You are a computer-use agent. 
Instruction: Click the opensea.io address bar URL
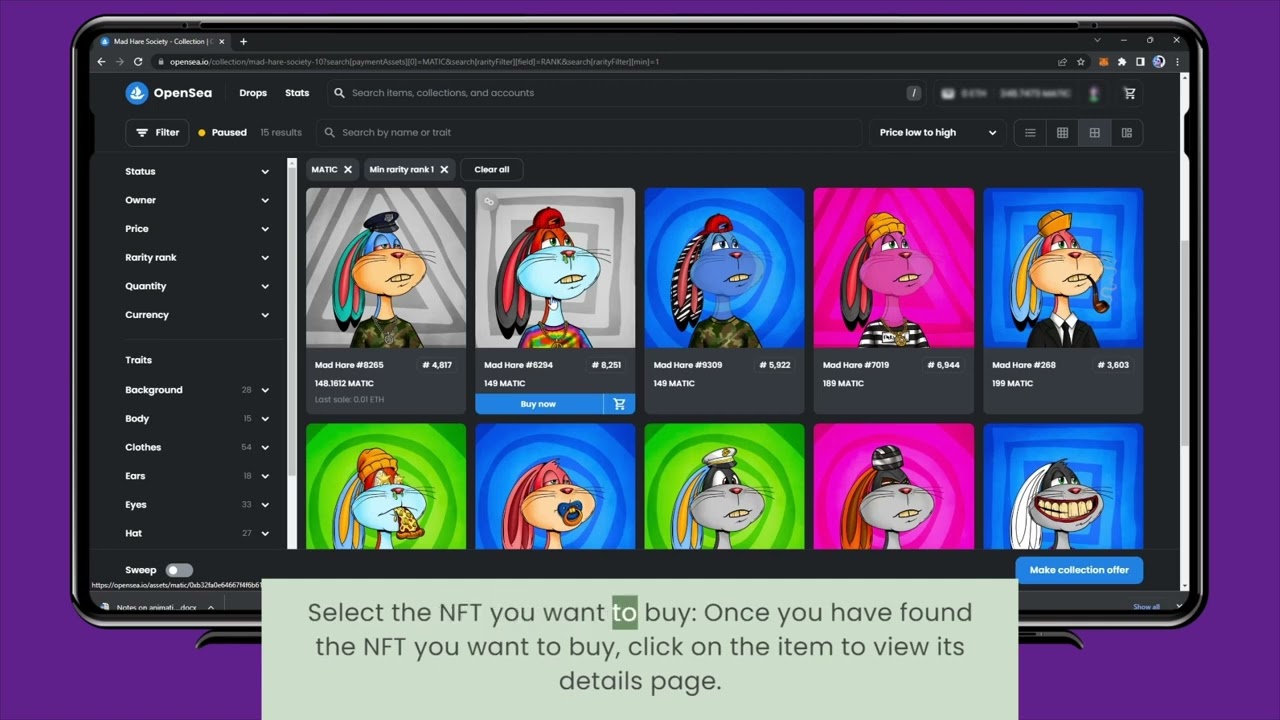coord(414,62)
